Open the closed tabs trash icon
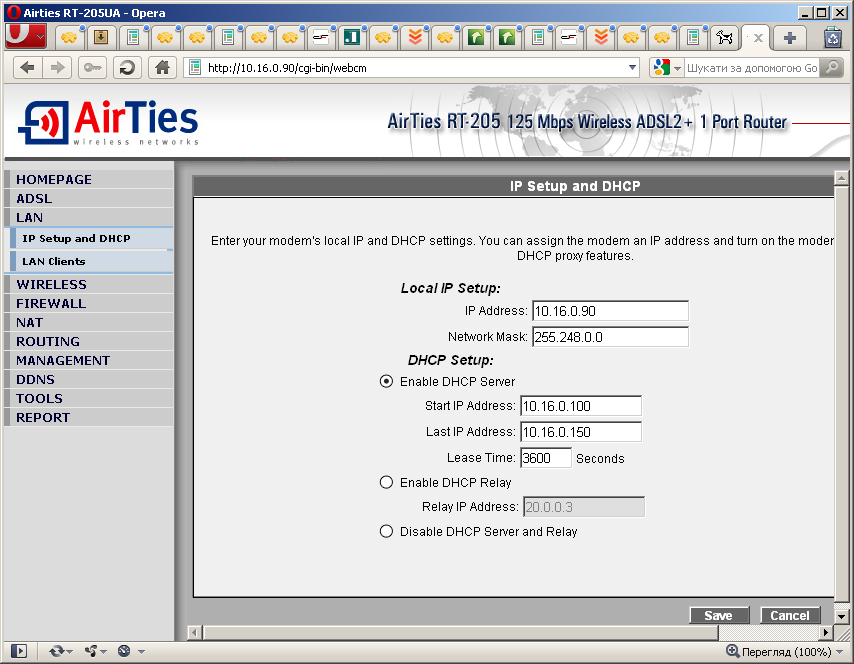Image resolution: width=854 pixels, height=664 pixels. coord(832,38)
